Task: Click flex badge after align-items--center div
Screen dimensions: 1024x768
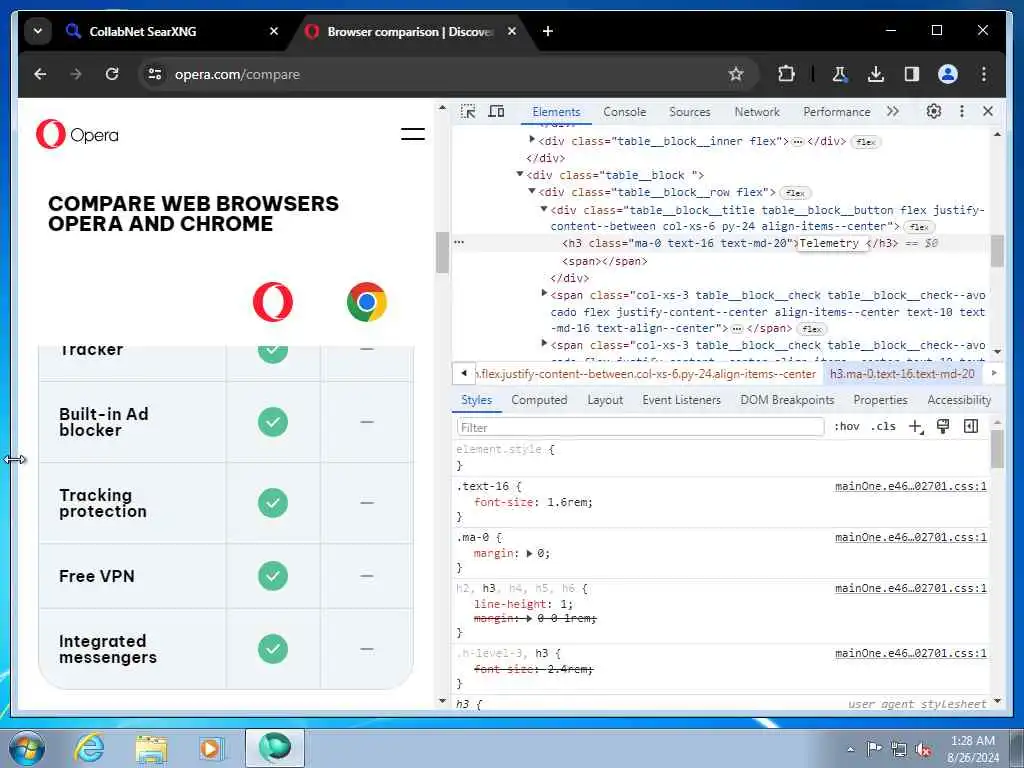Action: [x=919, y=227]
